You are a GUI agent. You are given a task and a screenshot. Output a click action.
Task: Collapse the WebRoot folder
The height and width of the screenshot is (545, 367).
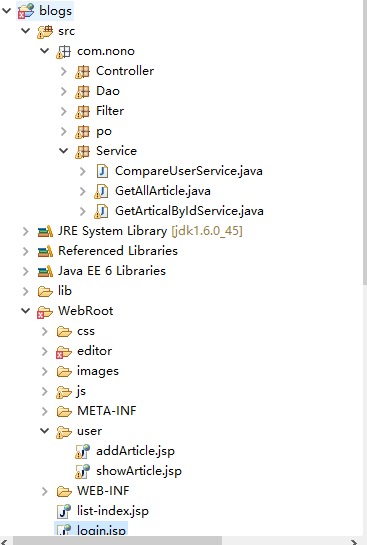[26, 310]
